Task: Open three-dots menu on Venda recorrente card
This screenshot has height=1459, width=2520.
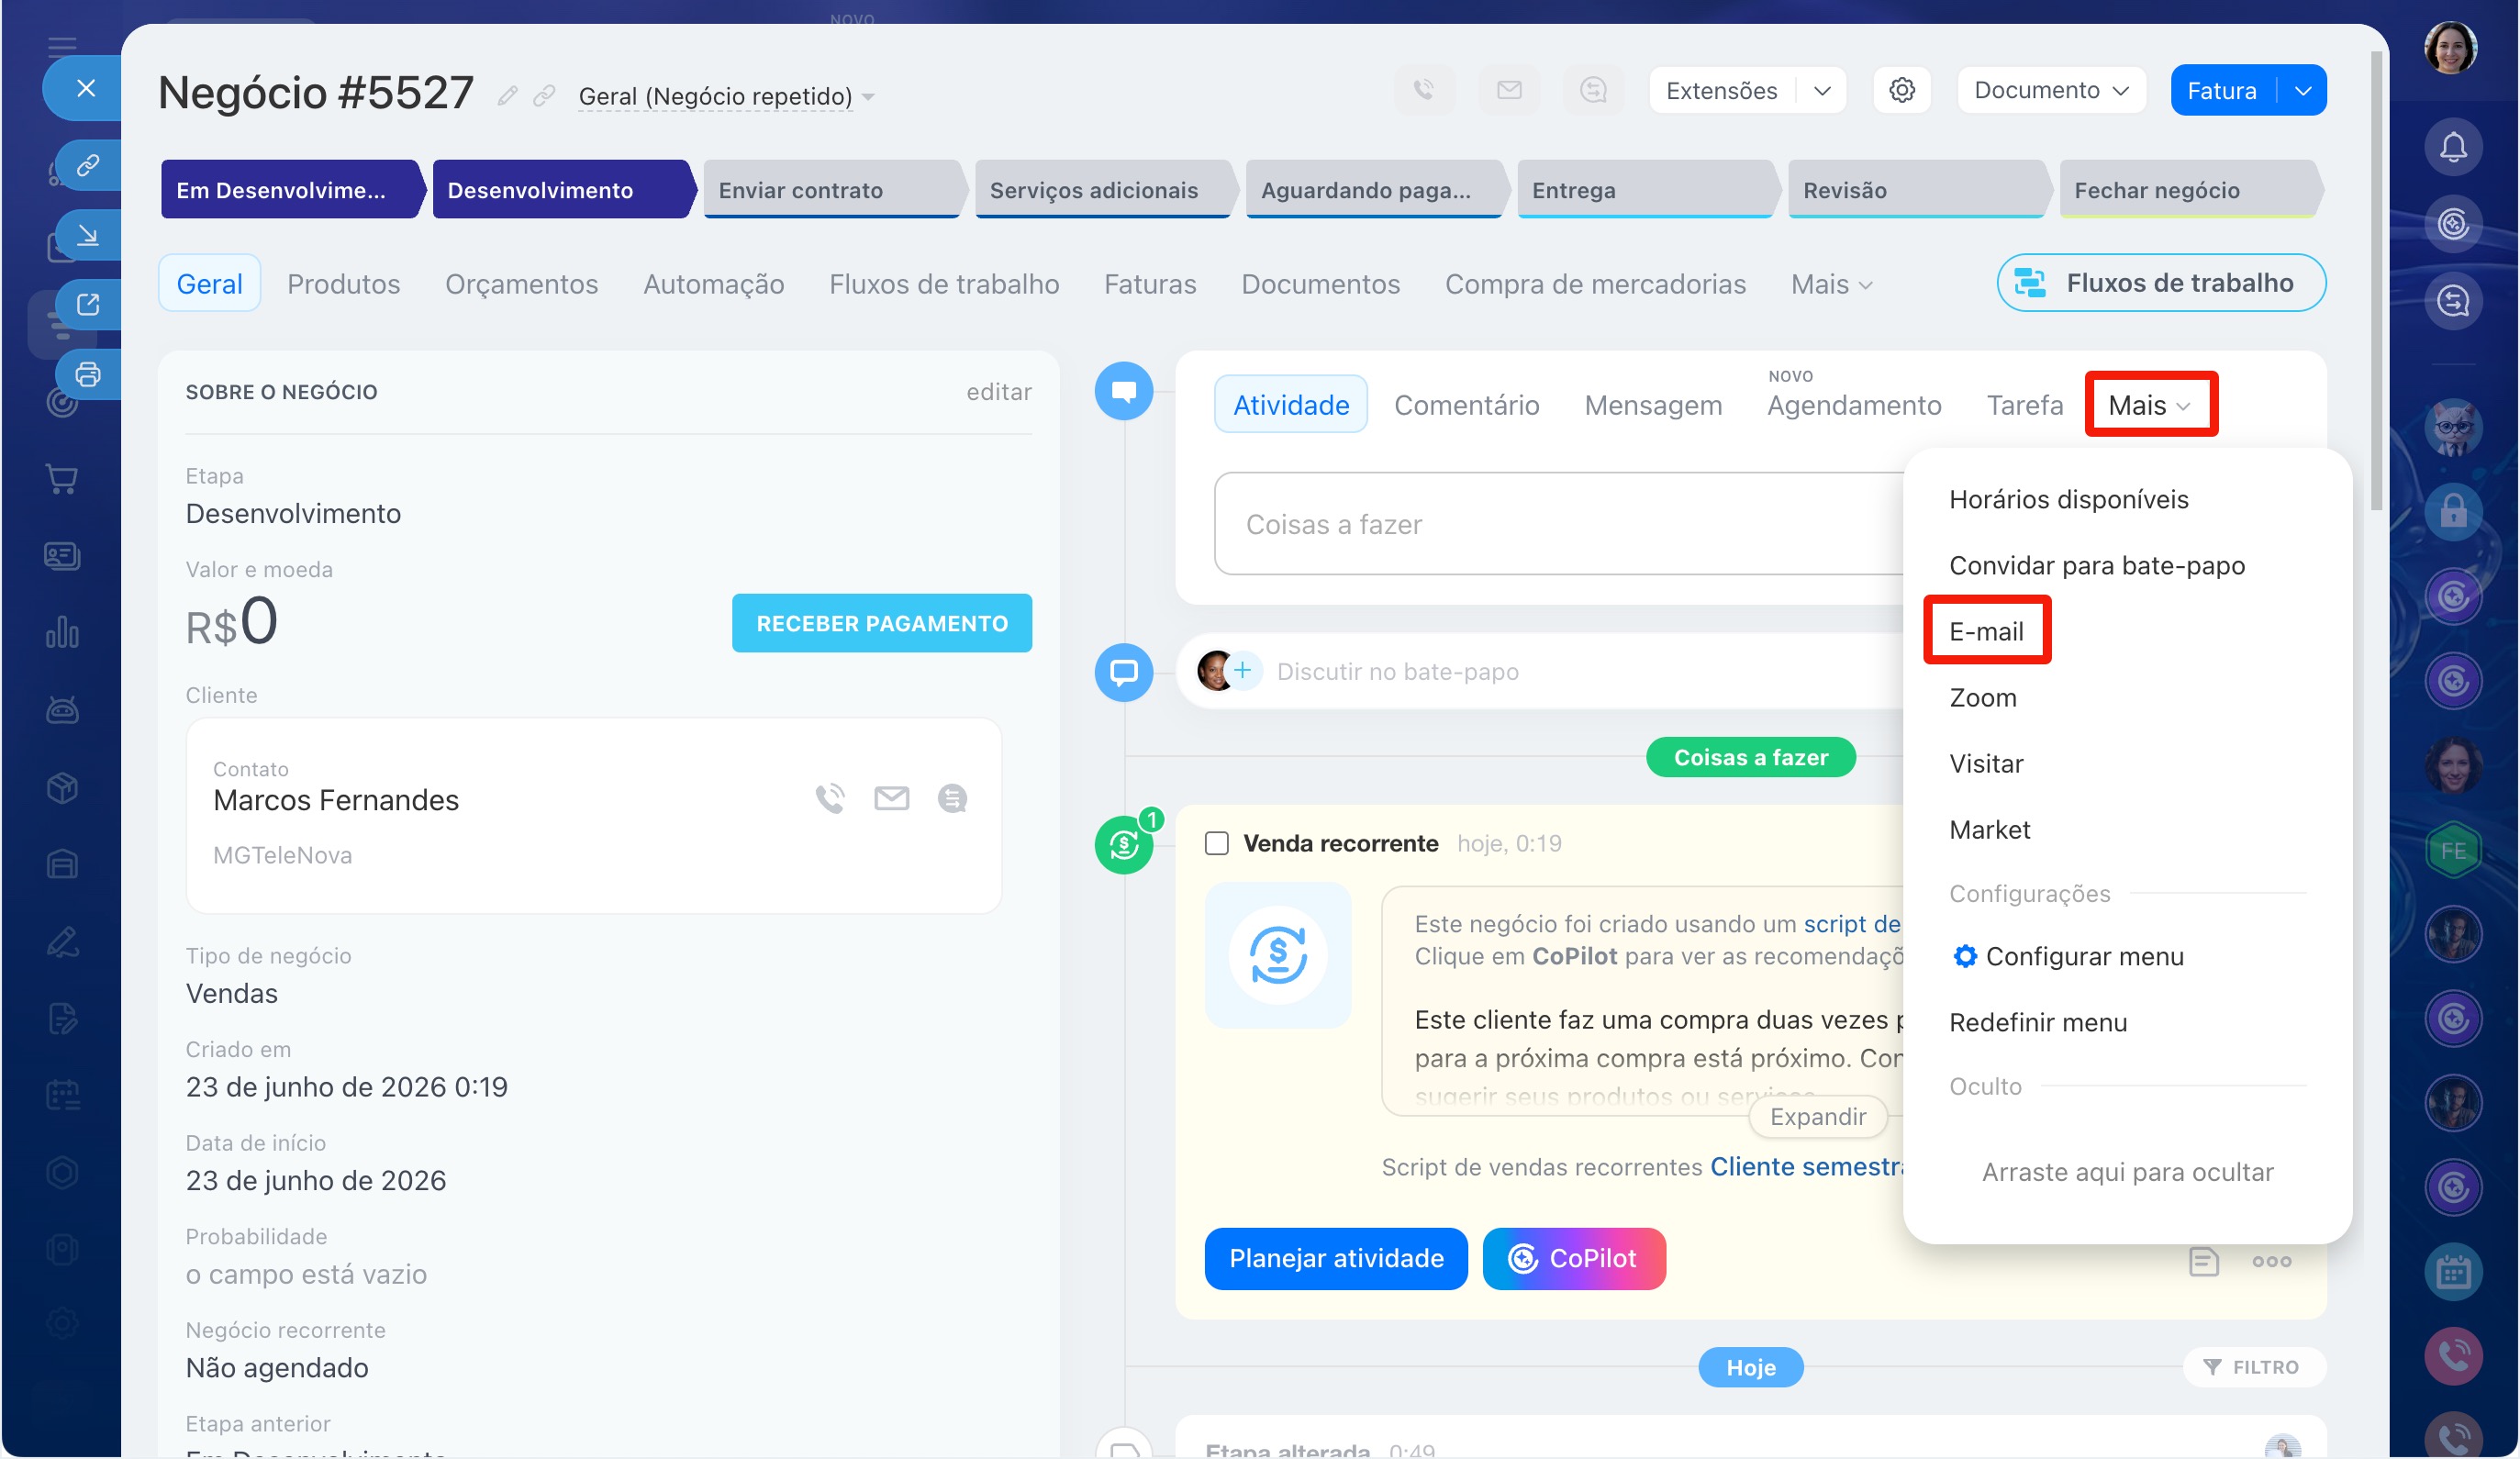Action: [x=2271, y=1262]
